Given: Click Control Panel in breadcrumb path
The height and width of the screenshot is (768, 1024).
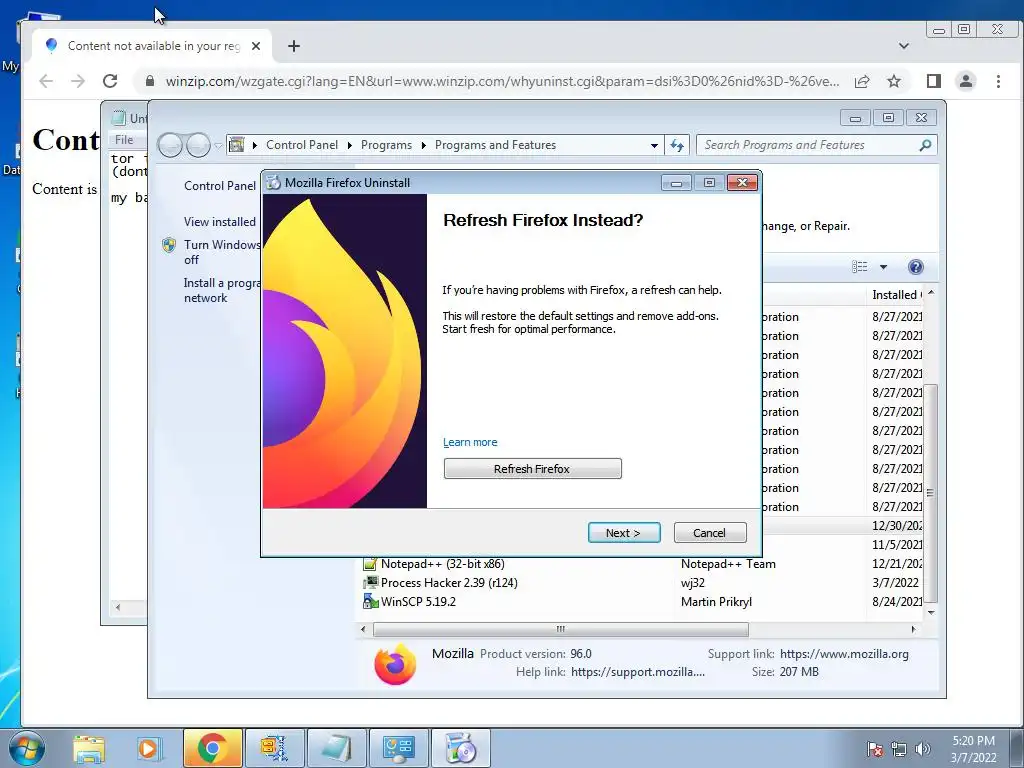Looking at the screenshot, I should pos(302,145).
